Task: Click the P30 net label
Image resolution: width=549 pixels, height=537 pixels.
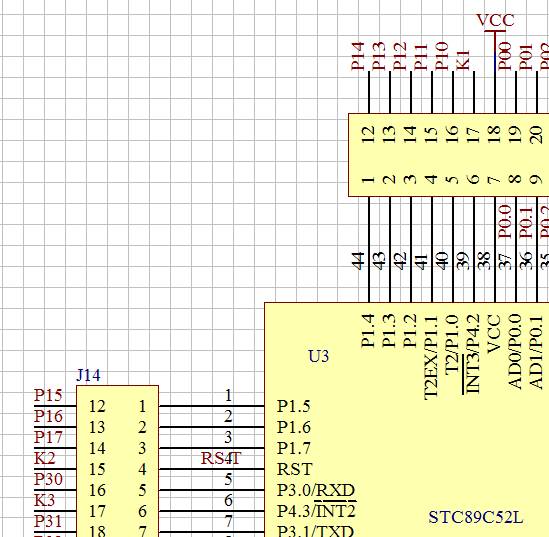Action: pos(48,479)
